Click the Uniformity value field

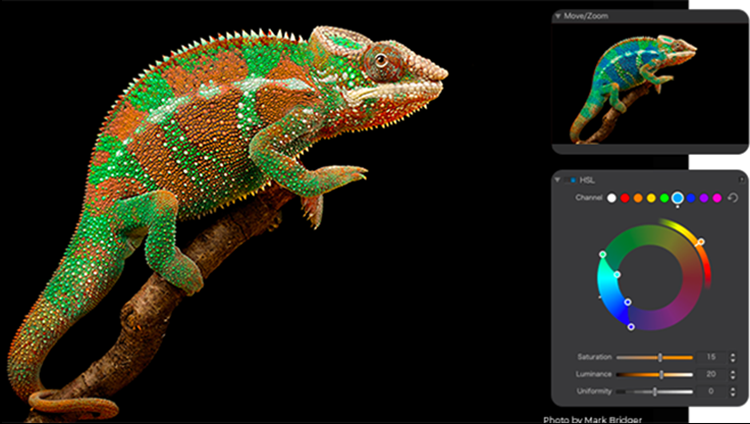click(x=710, y=391)
